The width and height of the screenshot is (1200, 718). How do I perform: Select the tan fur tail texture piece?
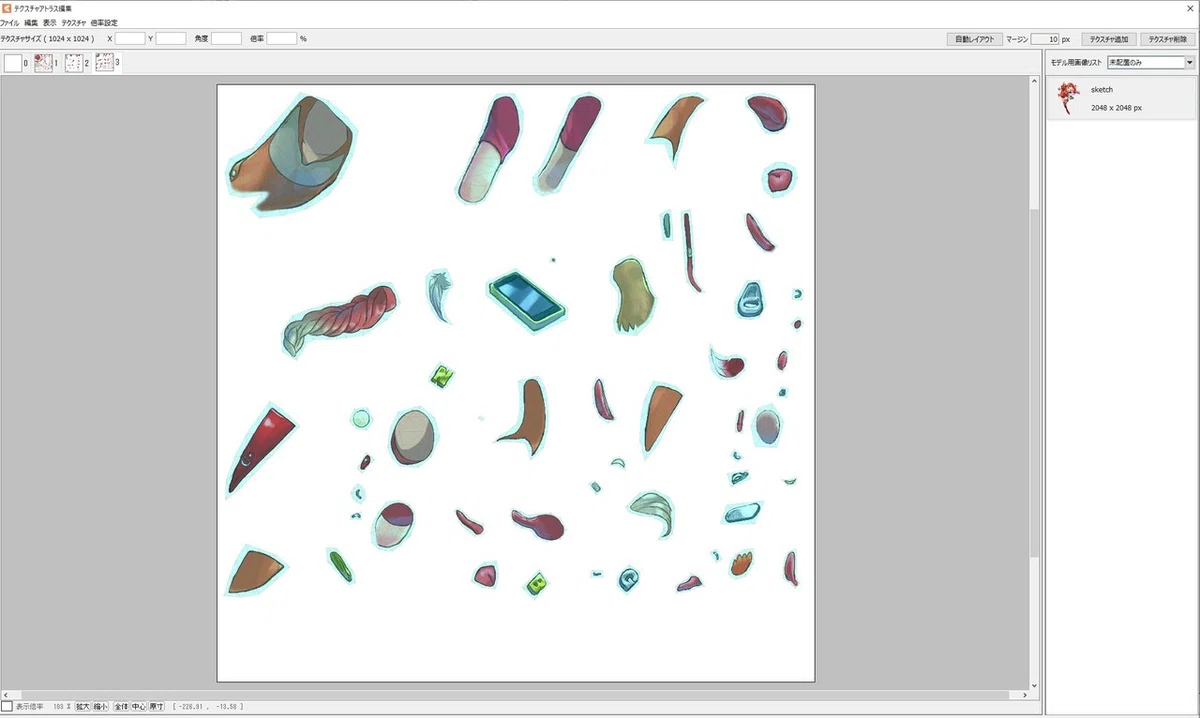coord(635,294)
